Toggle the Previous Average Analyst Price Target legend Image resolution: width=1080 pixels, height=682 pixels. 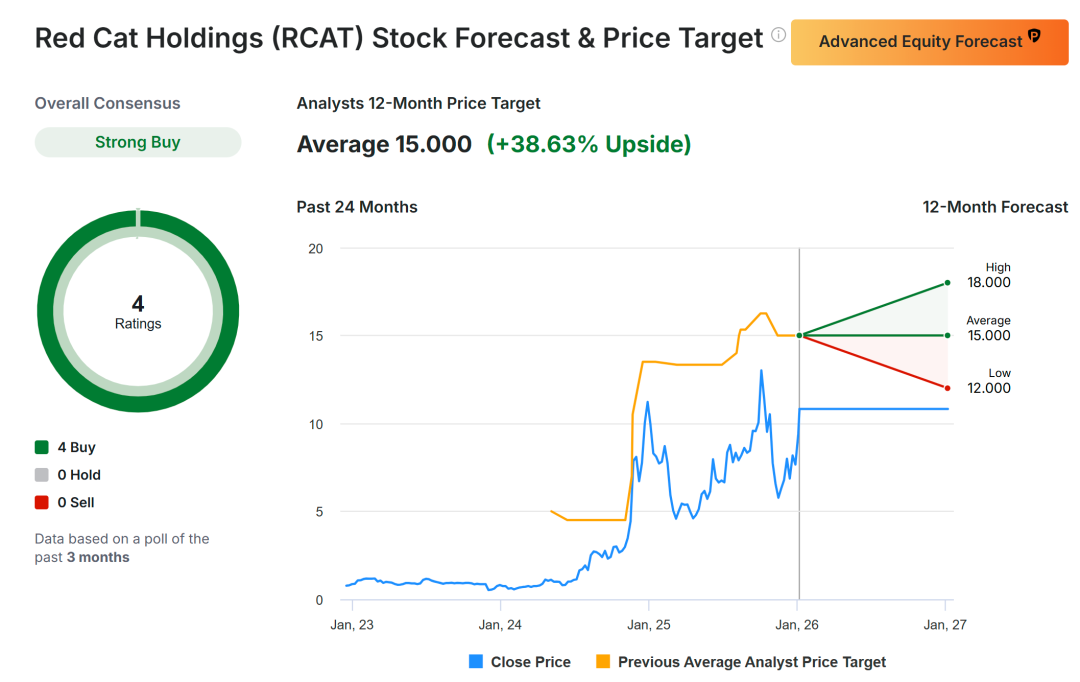(x=740, y=662)
